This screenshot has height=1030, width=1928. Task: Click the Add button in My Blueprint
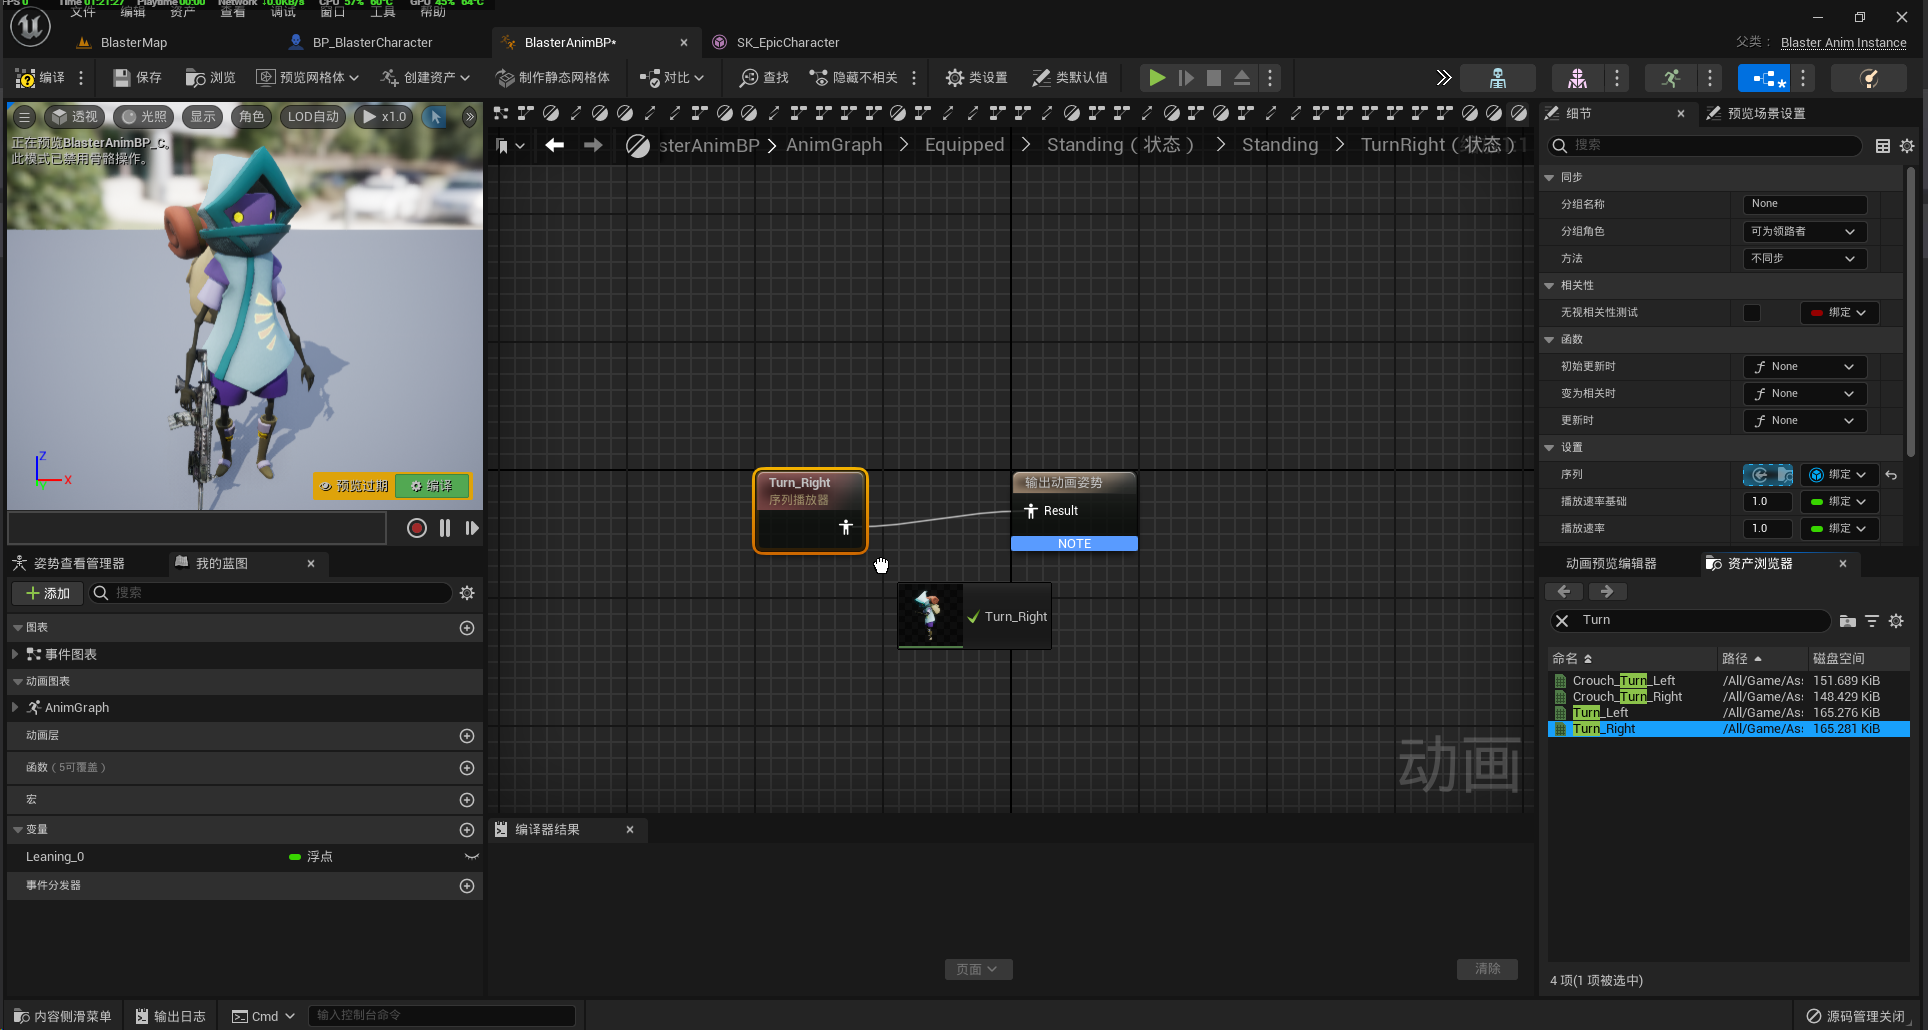point(47,593)
